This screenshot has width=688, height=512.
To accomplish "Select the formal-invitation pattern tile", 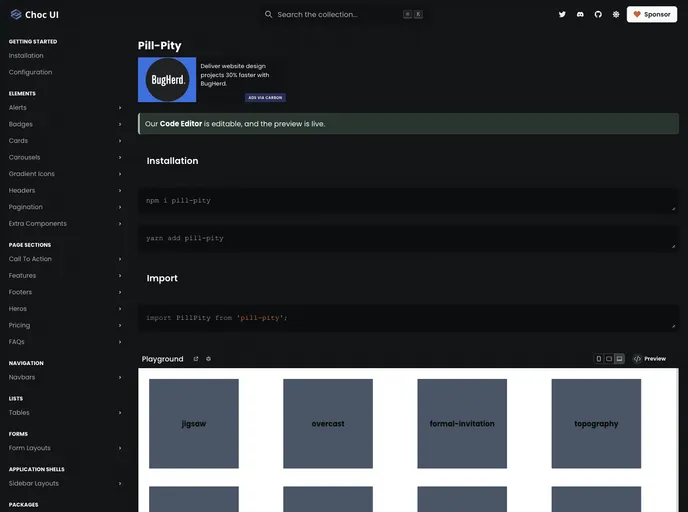I will coord(462,424).
